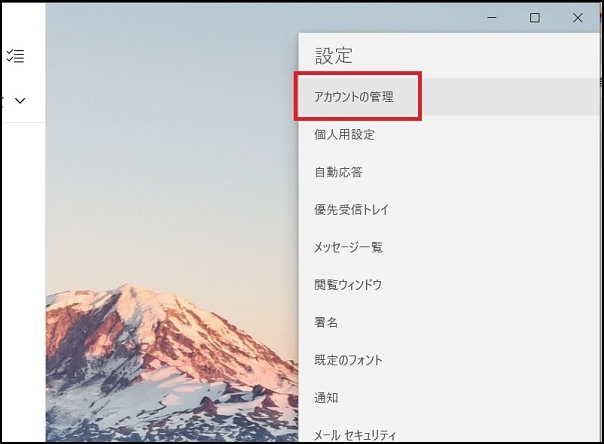The width and height of the screenshot is (604, 444).
Task: Select メール セキュリティ item
Action: coord(354,434)
